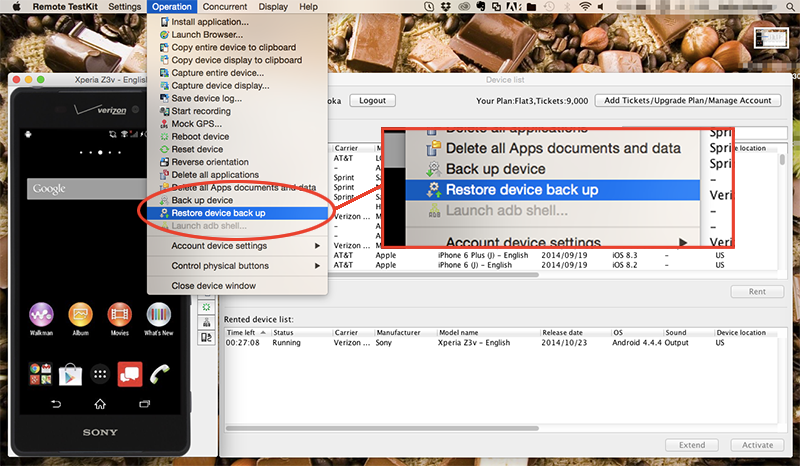This screenshot has width=800, height=466.
Task: Open the Concurrent menu
Action: pyautogui.click(x=224, y=7)
